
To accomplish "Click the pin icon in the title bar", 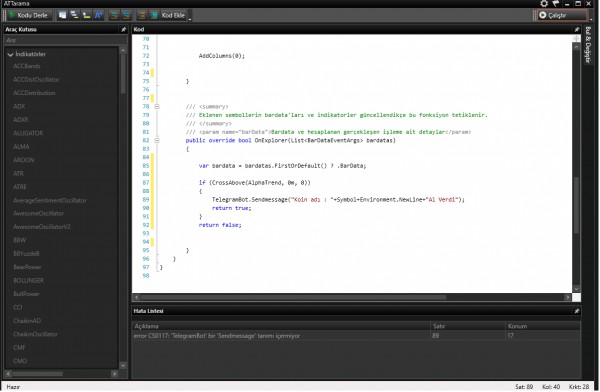I will pos(556,3).
